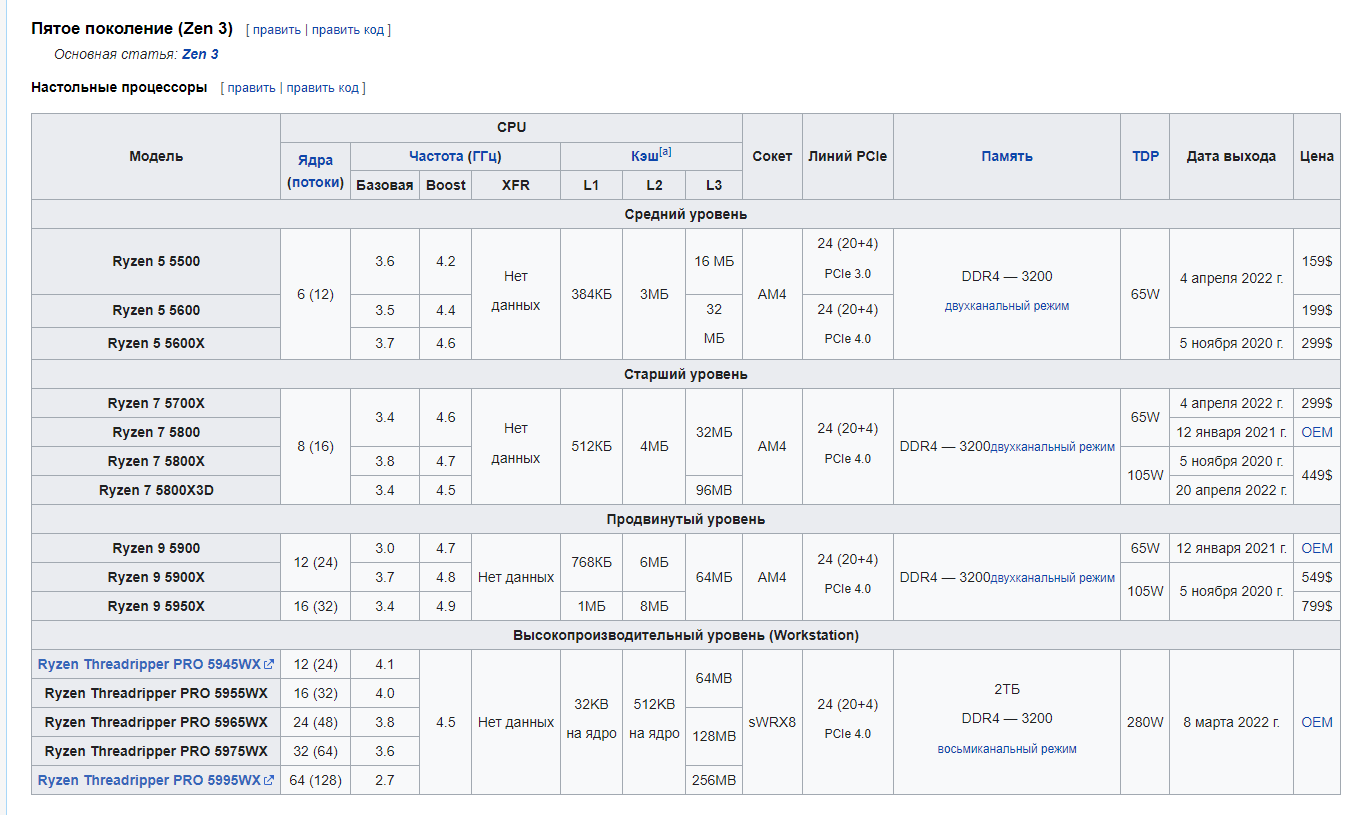Open OEM price link for Ryzen 7 5800
The width and height of the screenshot is (1351, 815).
[1317, 432]
